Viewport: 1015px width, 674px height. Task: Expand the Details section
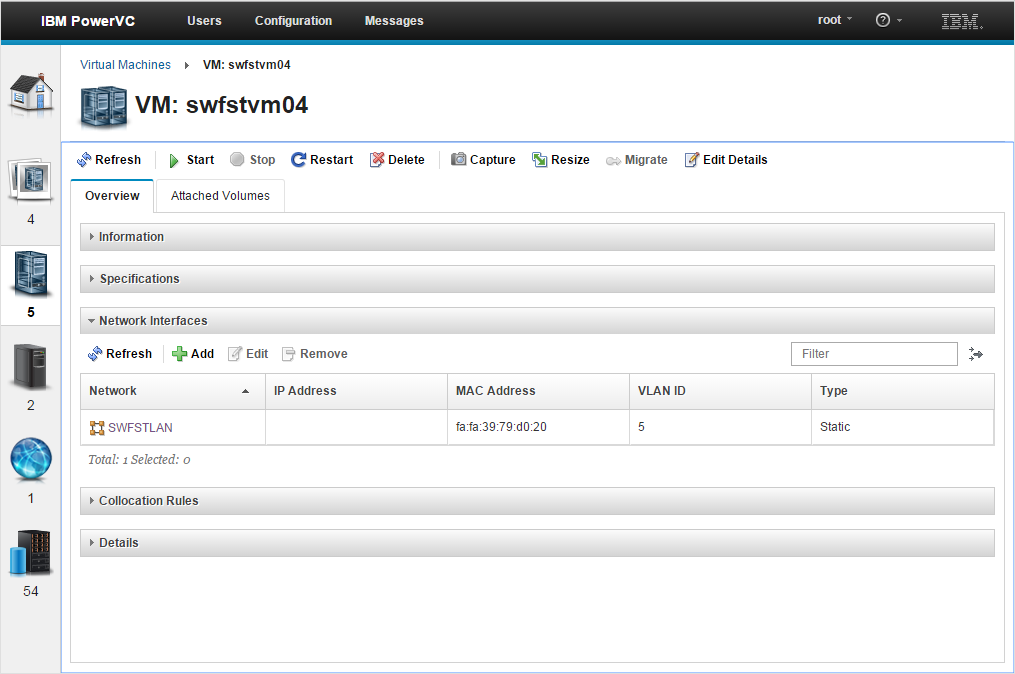click(x=537, y=543)
